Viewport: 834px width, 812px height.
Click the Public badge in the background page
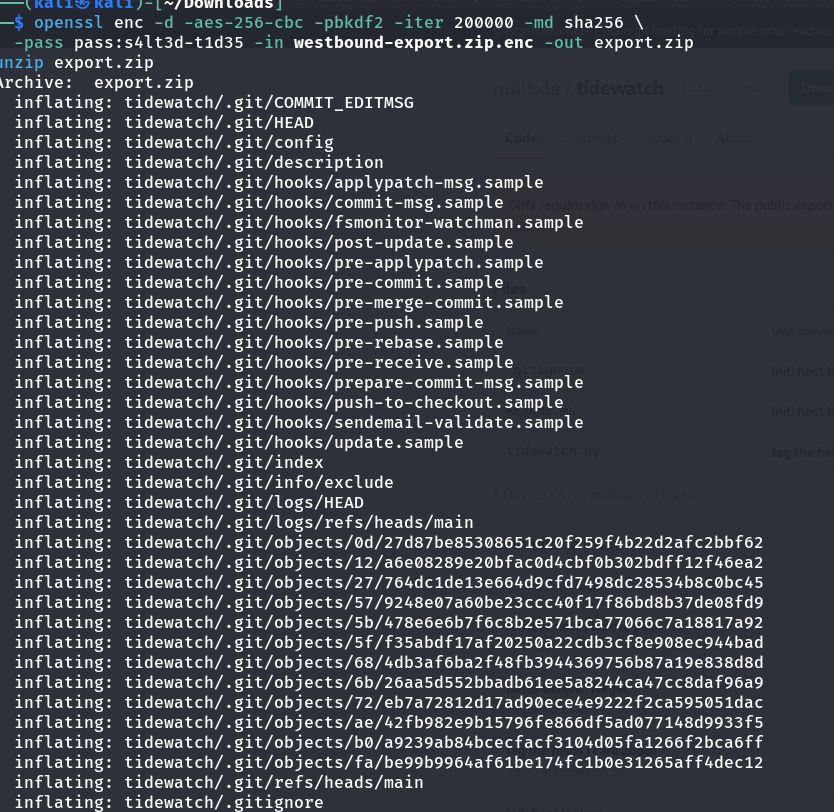click(x=699, y=88)
